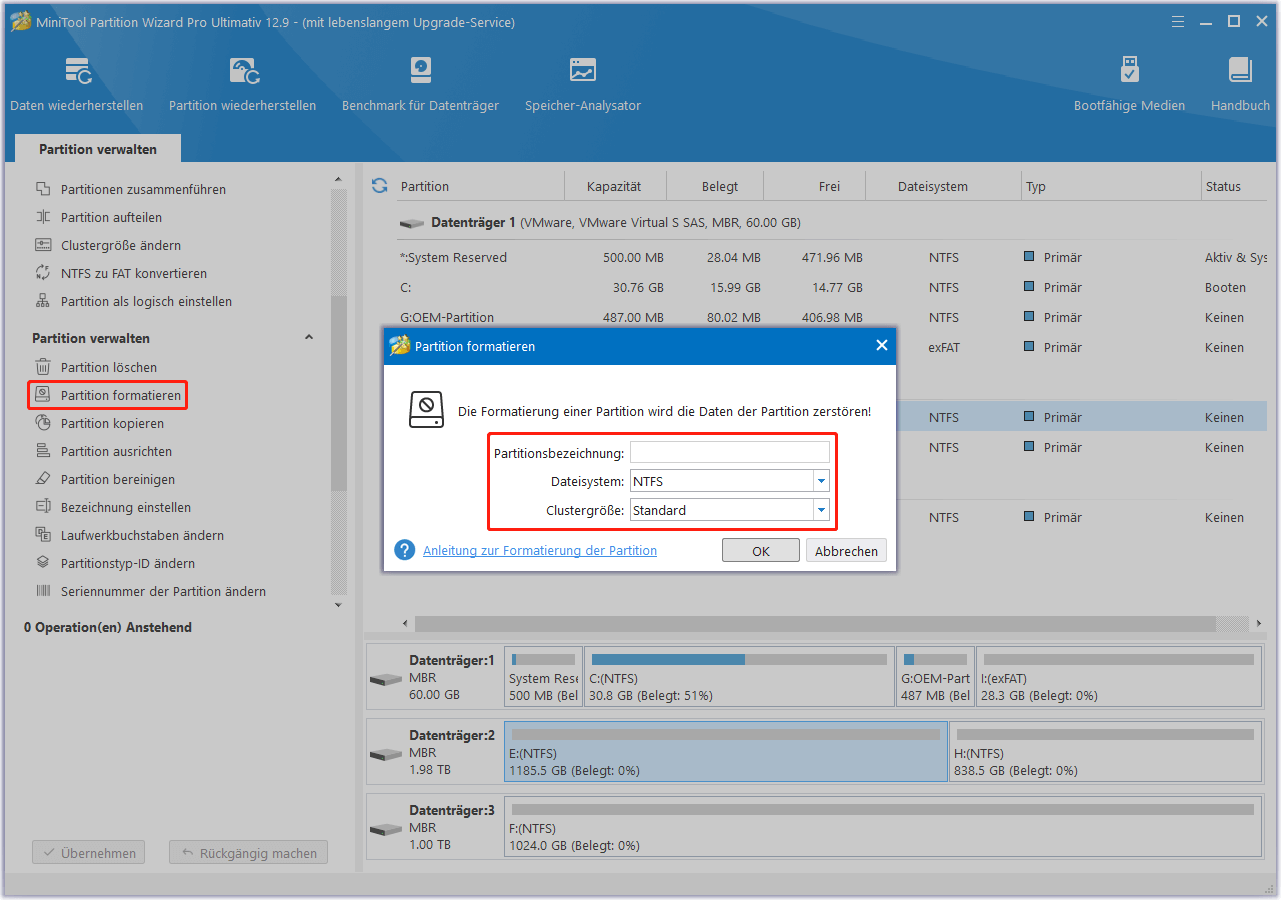The width and height of the screenshot is (1281, 901).
Task: Click partition list horizontal scrollbar
Action: pyautogui.click(x=815, y=623)
